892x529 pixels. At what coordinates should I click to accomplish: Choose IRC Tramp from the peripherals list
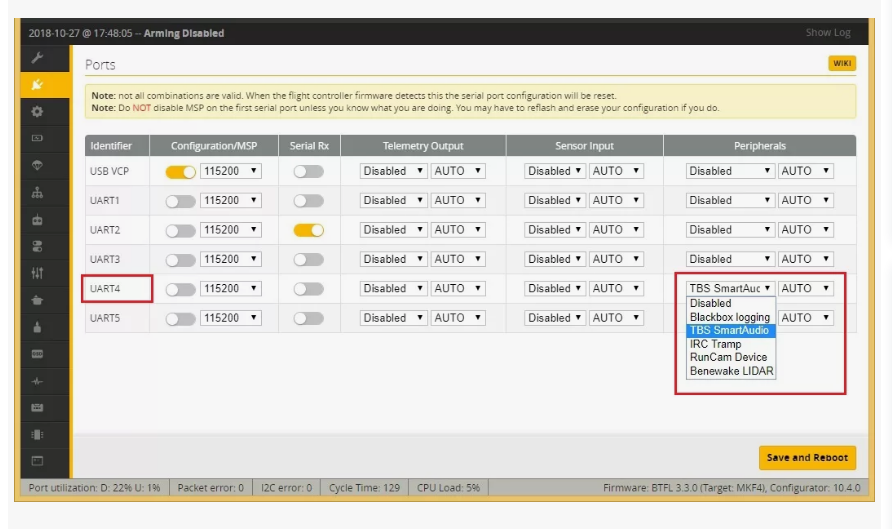tap(716, 344)
